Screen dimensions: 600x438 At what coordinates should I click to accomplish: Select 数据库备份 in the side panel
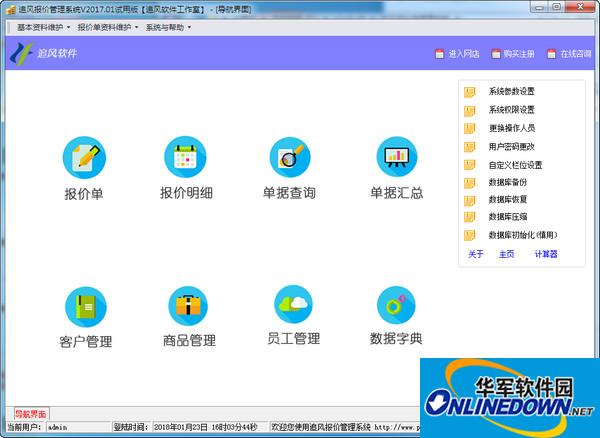coord(508,182)
